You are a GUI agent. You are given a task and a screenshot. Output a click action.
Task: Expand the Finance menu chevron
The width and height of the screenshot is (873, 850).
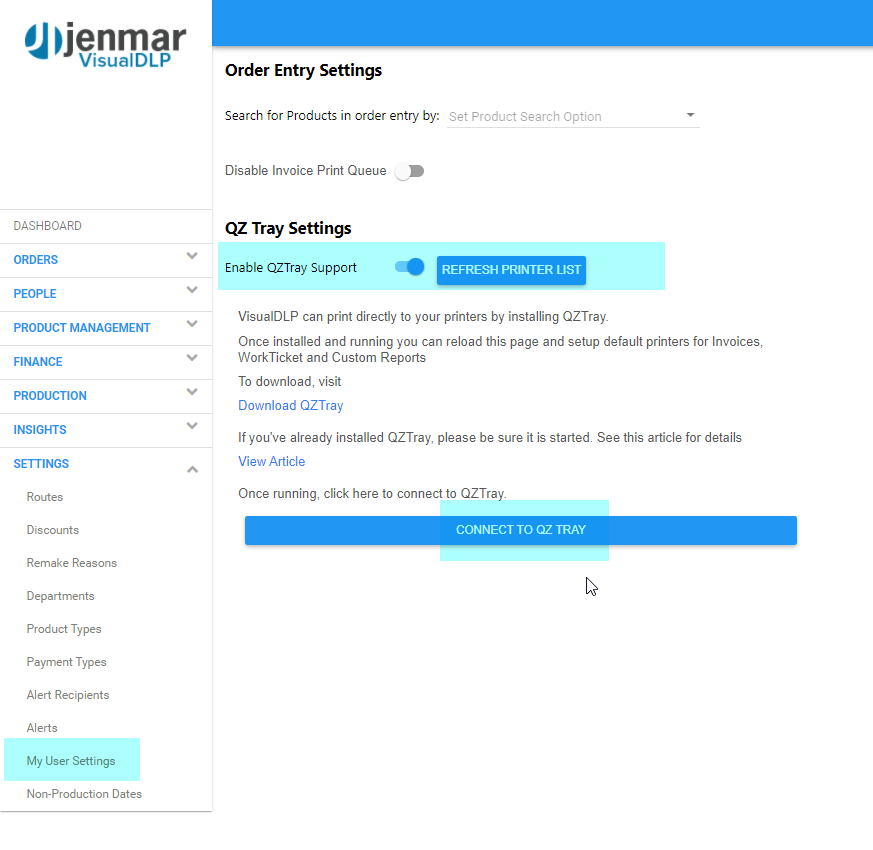pyautogui.click(x=192, y=358)
